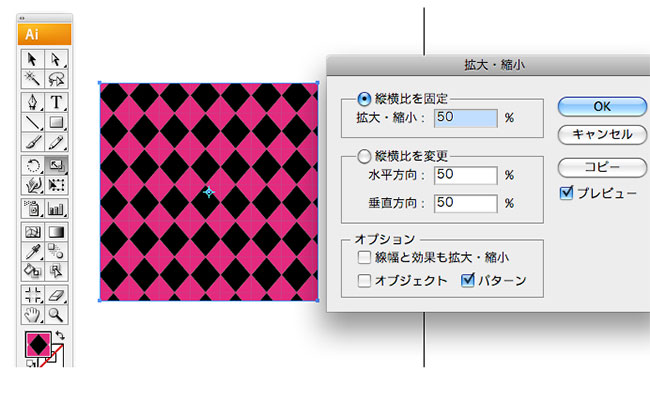Image resolution: width=650 pixels, height=402 pixels.
Task: Activate the Type tool
Action: coord(56,102)
